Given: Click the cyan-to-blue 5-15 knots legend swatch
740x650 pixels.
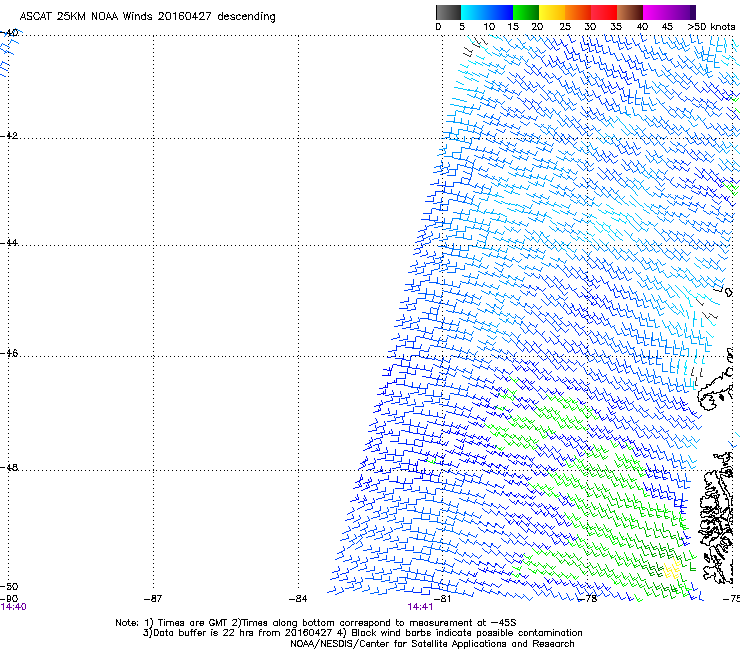Looking at the screenshot, I should [x=487, y=12].
